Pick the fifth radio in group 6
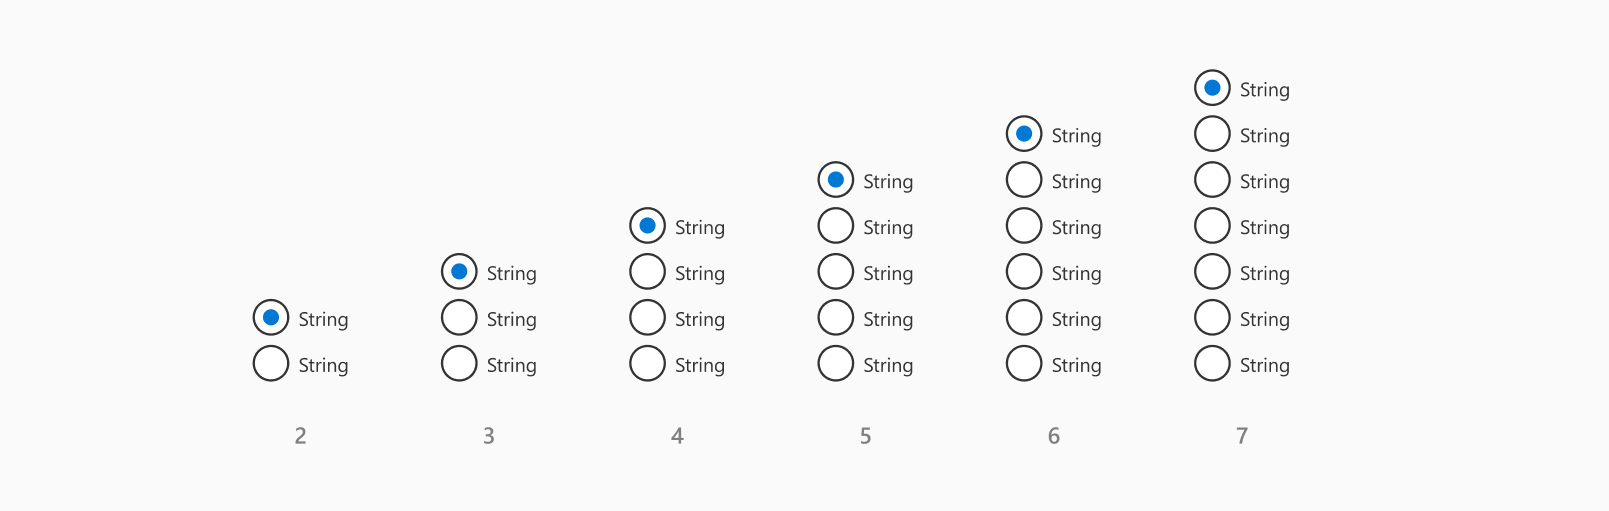 [x=1024, y=318]
